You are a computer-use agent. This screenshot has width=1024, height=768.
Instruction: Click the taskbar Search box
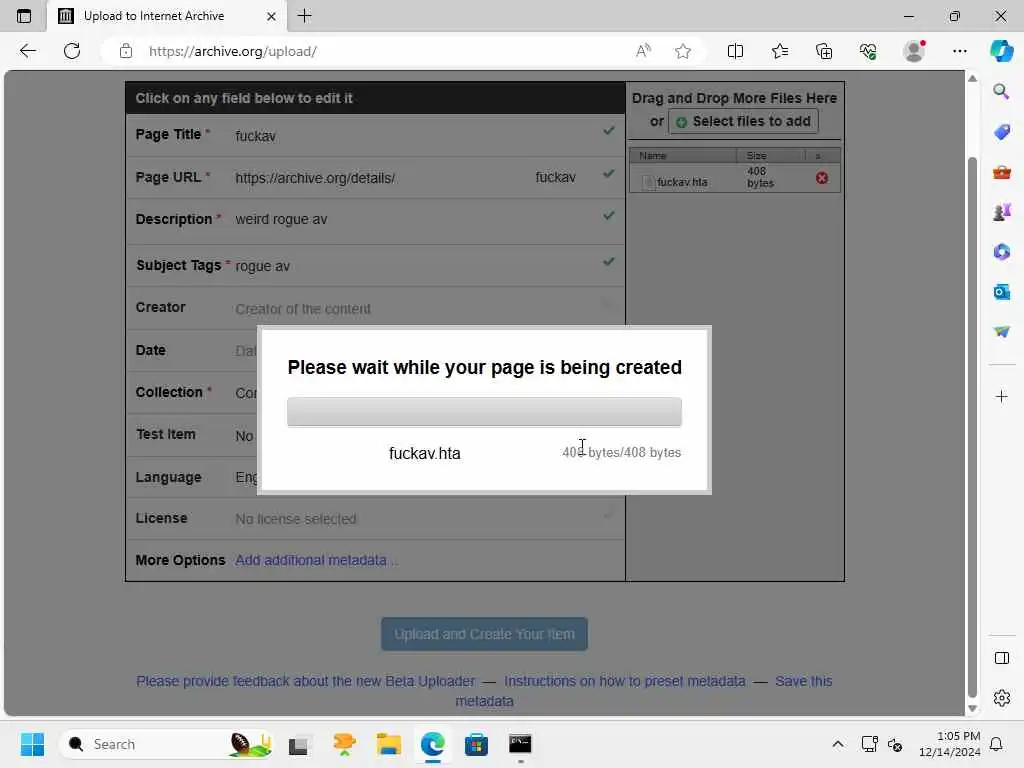coord(167,744)
